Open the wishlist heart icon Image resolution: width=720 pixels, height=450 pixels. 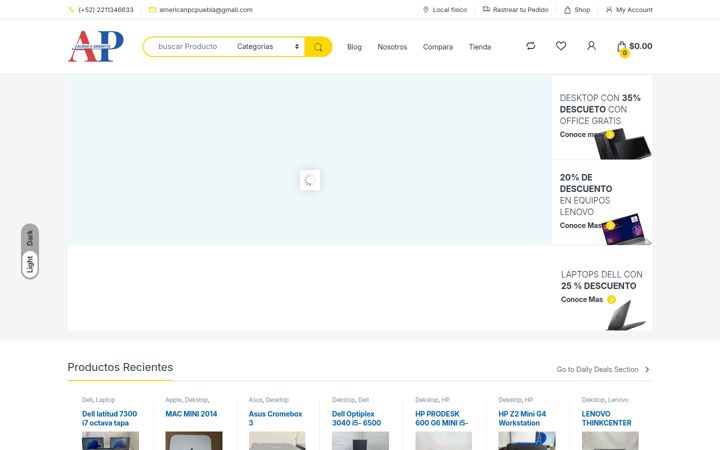561,46
